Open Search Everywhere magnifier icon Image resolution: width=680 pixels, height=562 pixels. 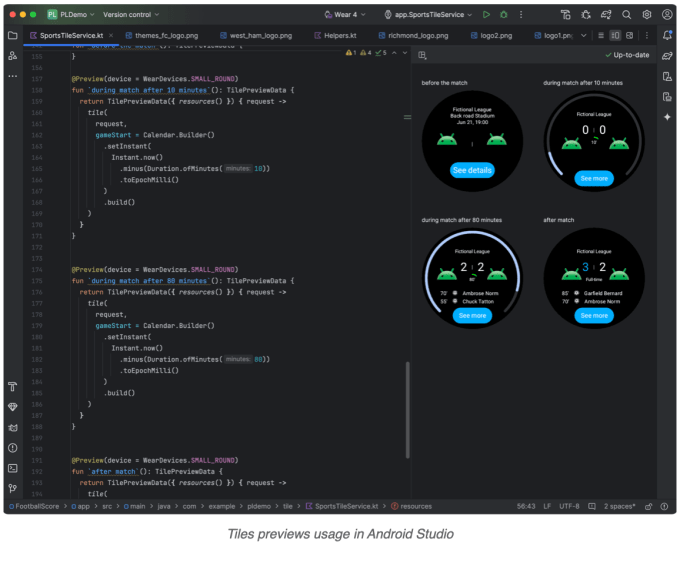(627, 15)
